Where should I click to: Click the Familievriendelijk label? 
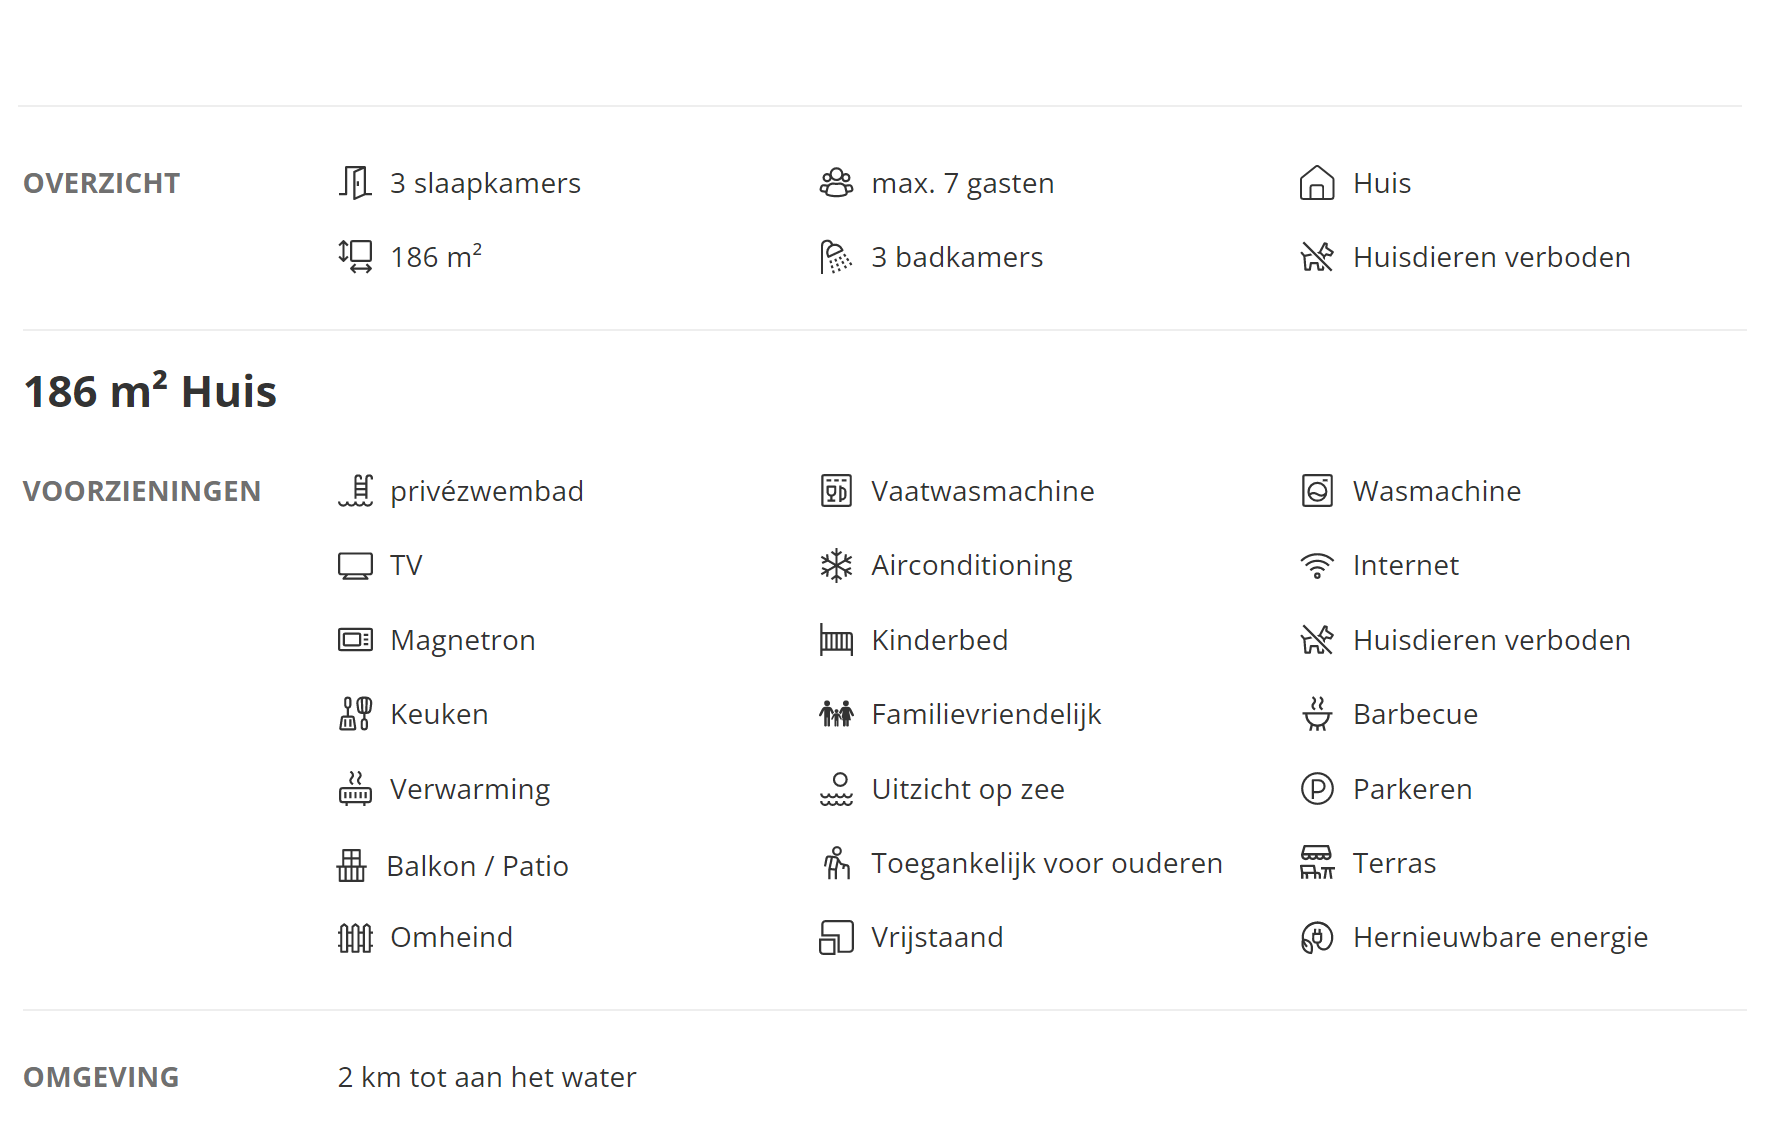[x=986, y=715]
